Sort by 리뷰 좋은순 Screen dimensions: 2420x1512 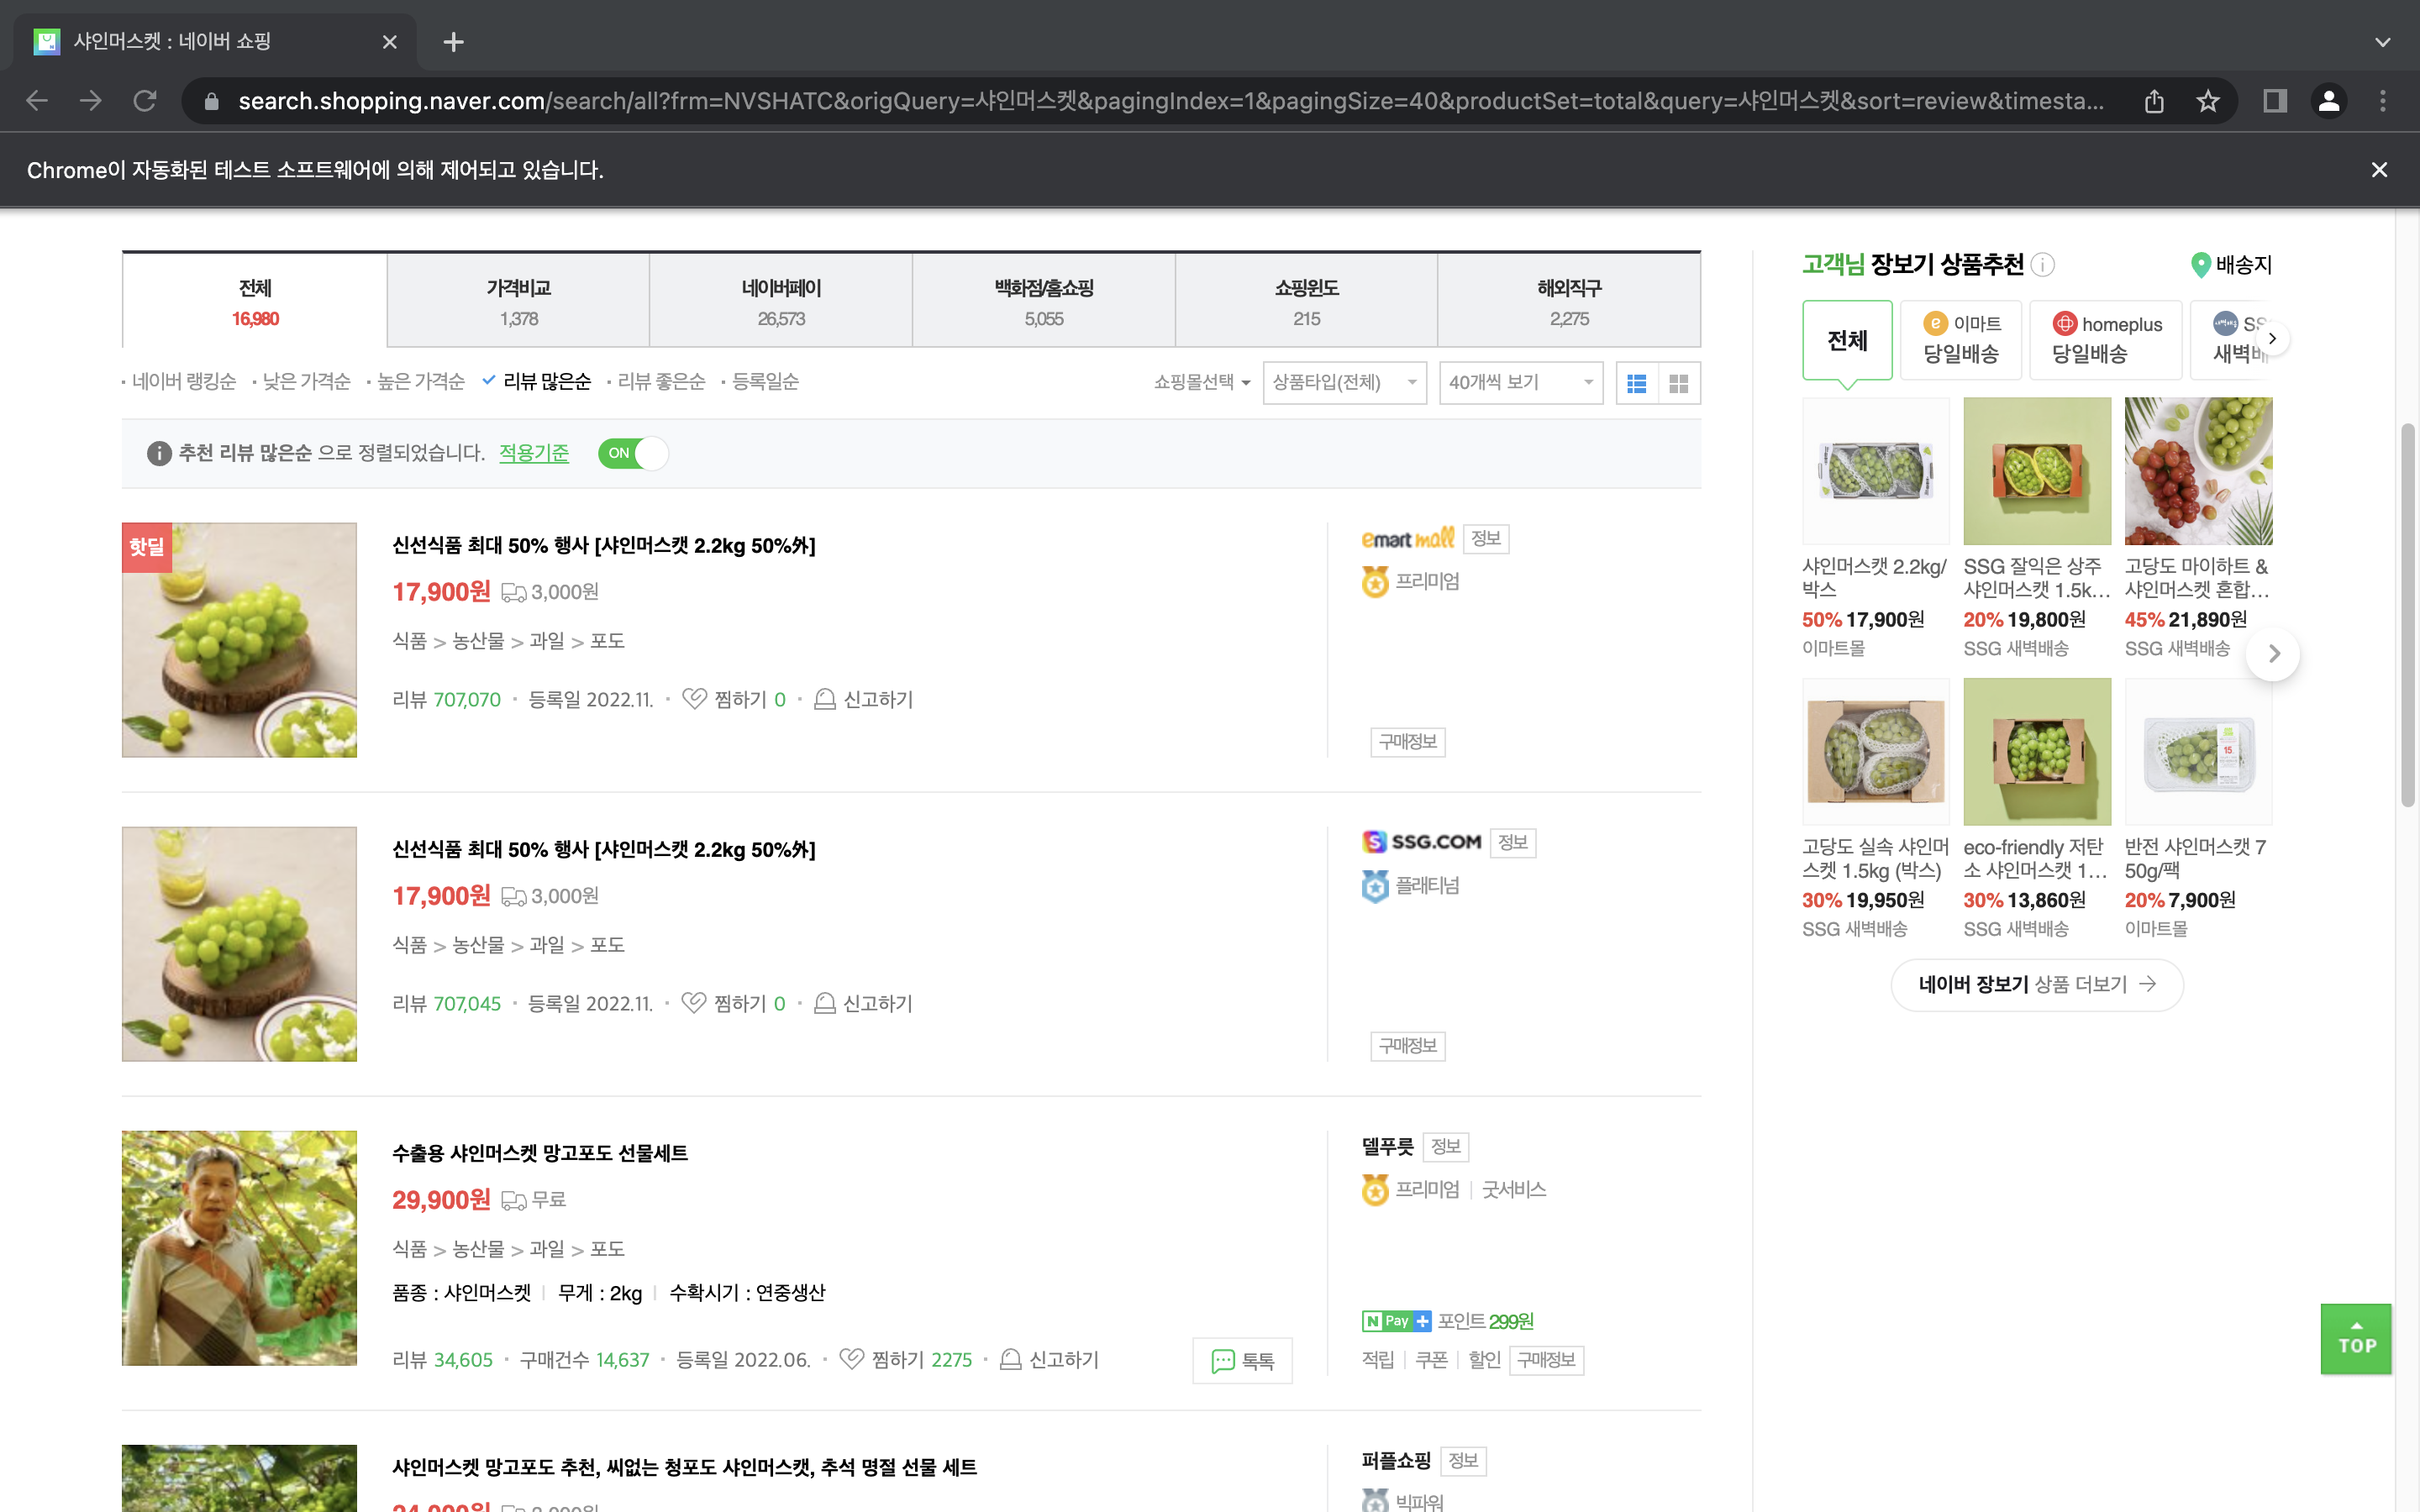pos(661,382)
